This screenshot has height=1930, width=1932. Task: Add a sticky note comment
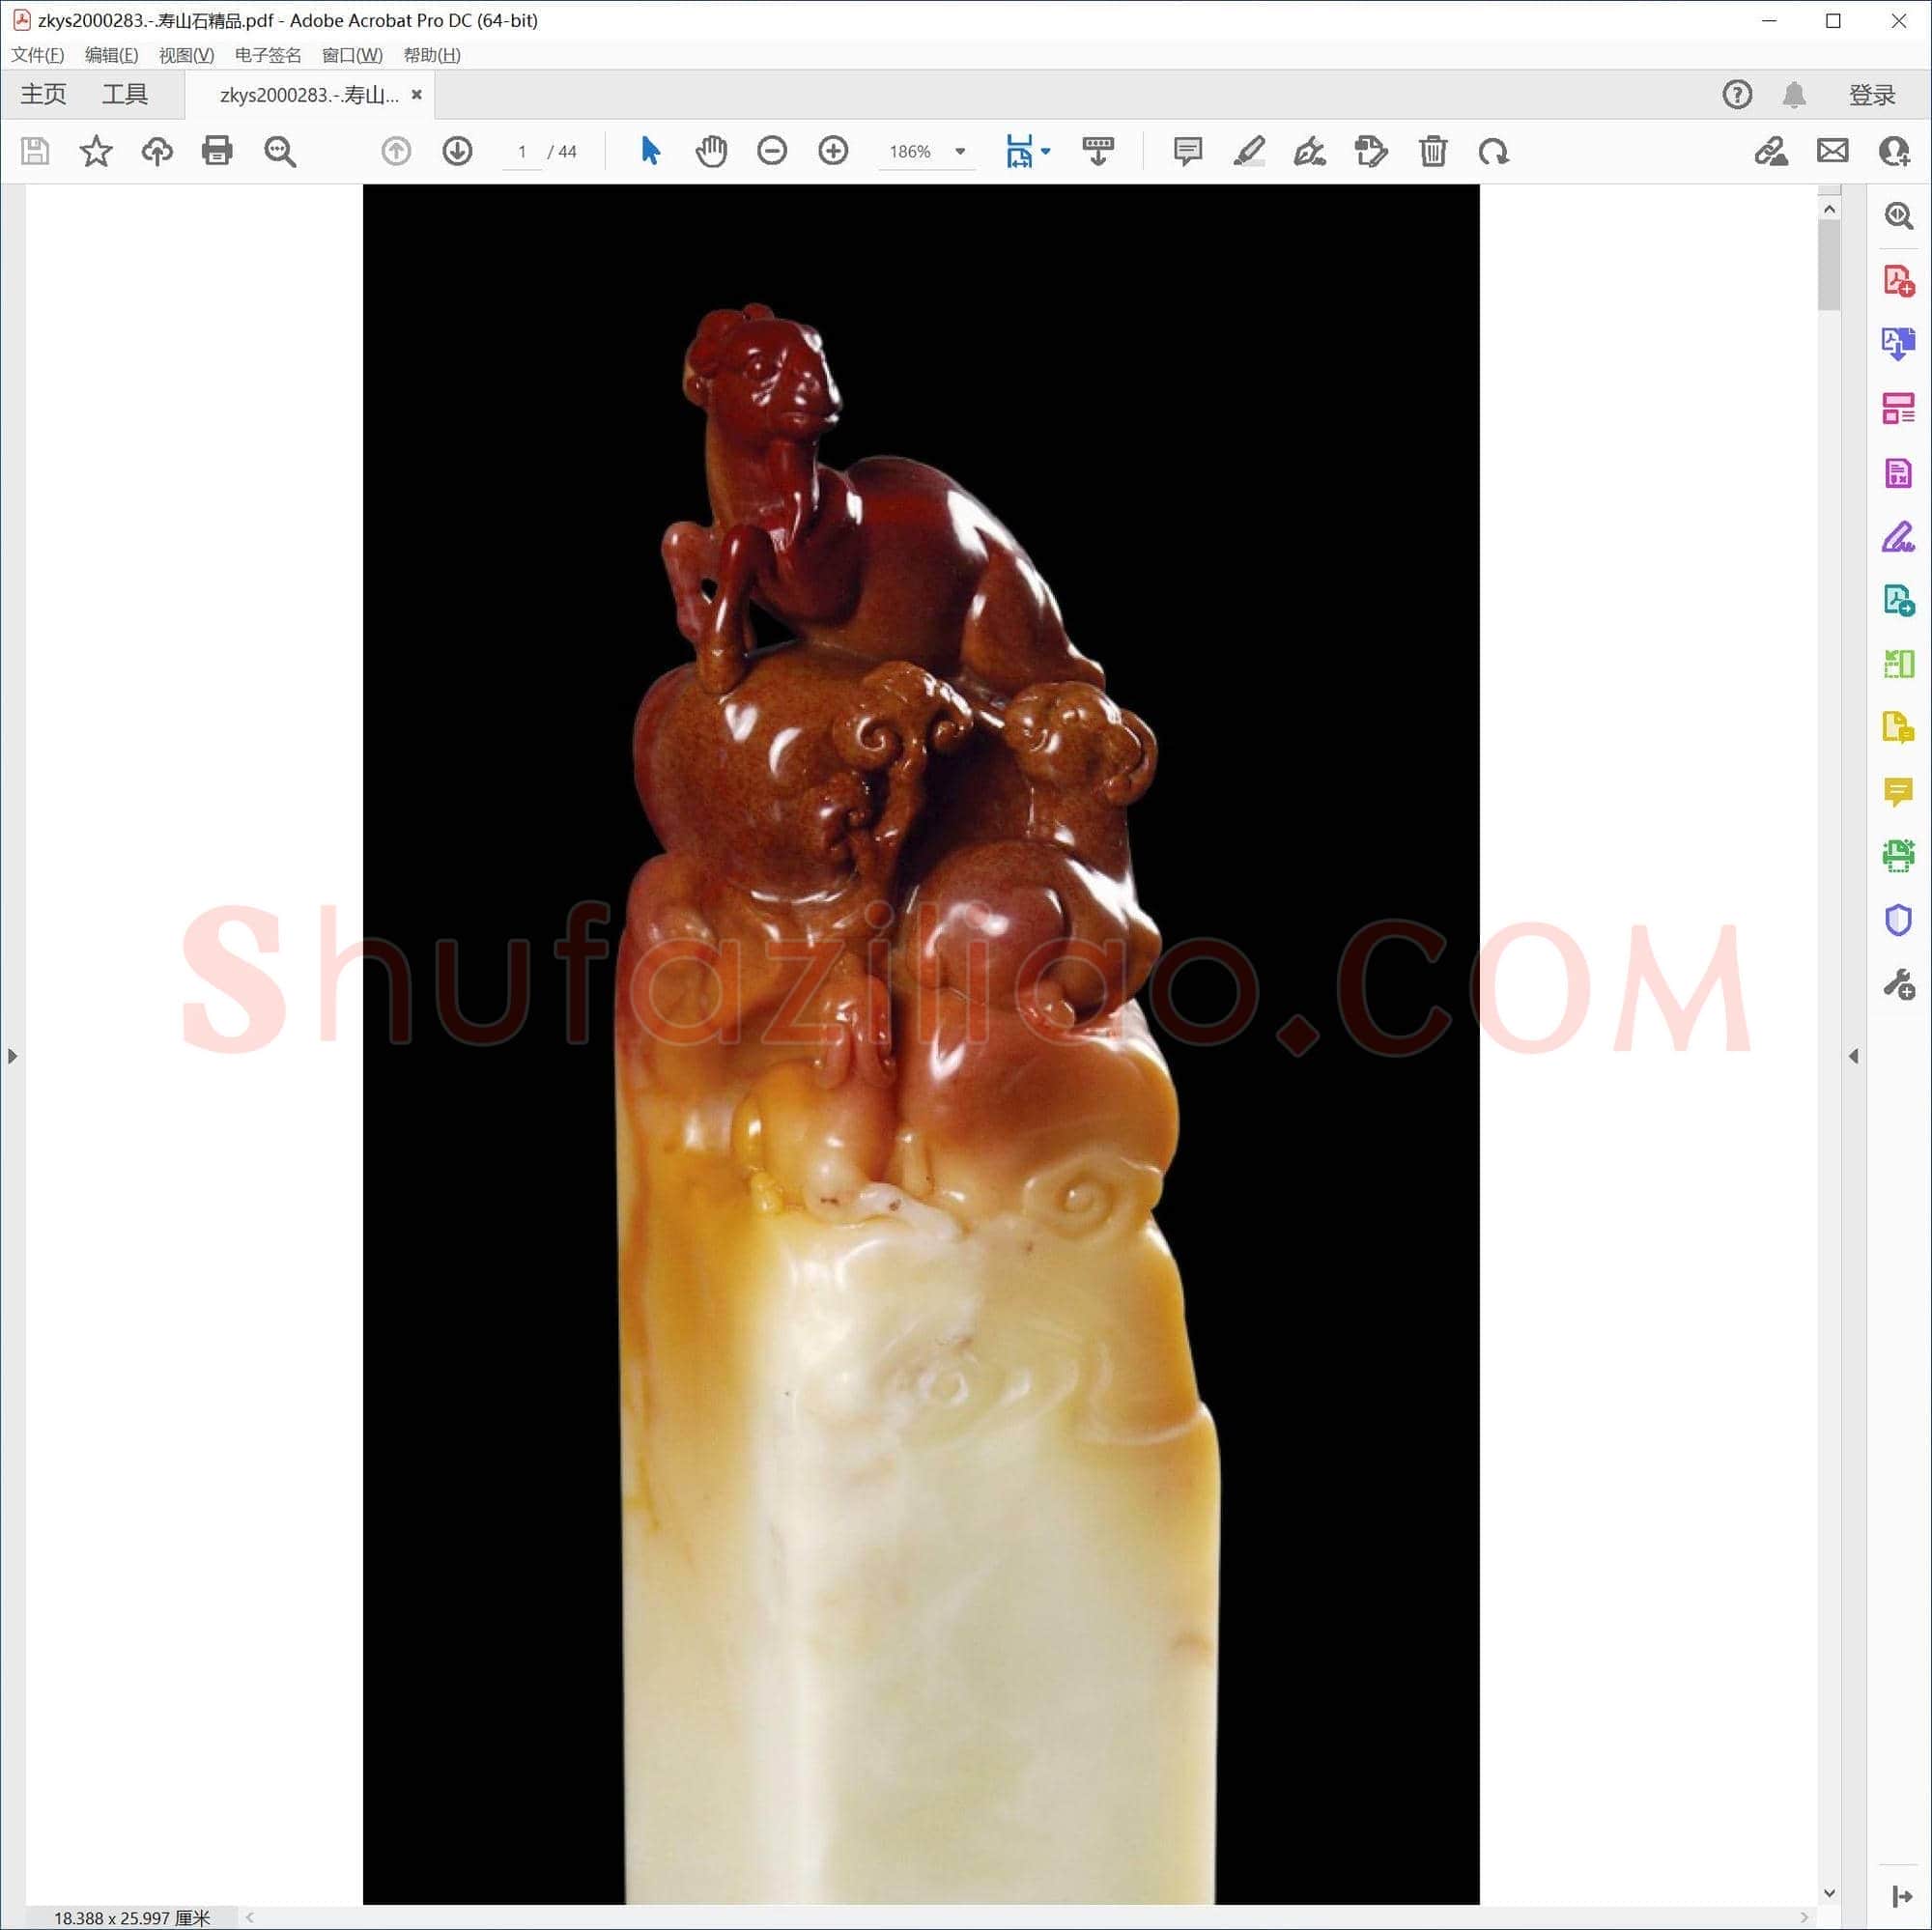click(x=1187, y=151)
